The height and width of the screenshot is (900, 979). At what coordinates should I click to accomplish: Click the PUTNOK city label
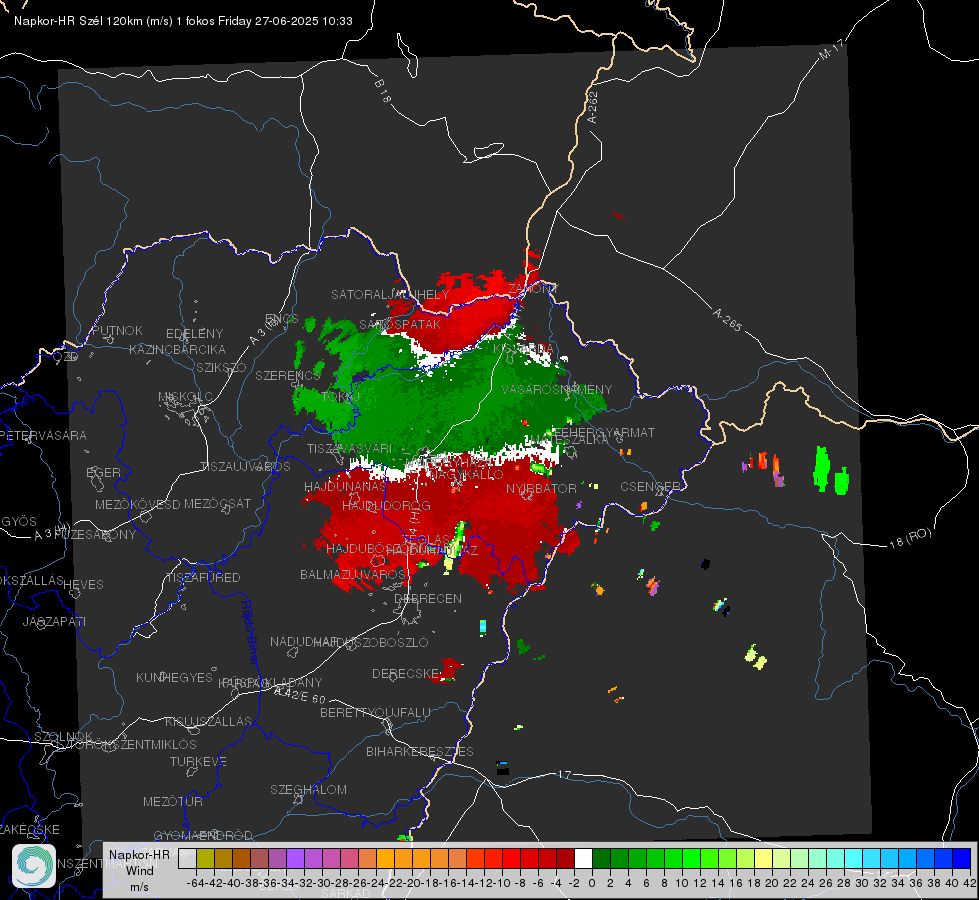click(117, 330)
